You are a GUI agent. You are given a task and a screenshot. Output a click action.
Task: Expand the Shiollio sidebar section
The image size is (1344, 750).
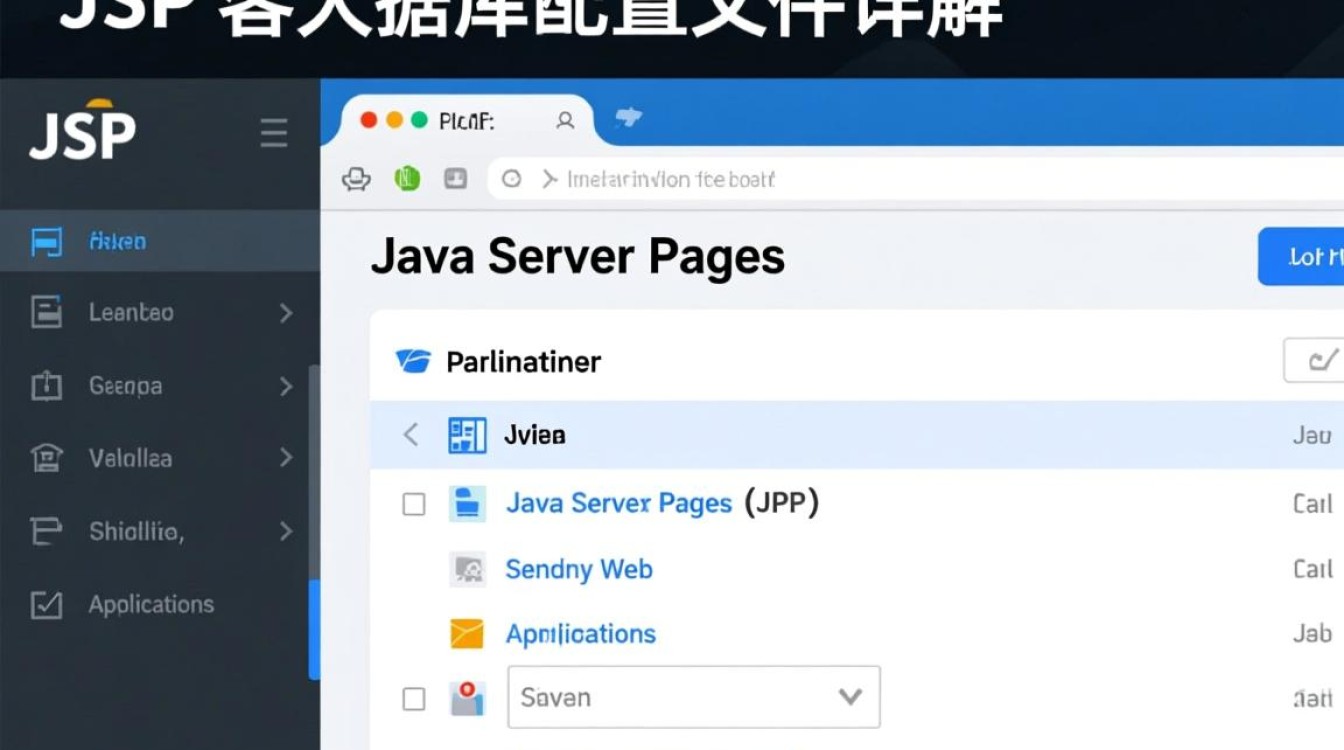[287, 531]
